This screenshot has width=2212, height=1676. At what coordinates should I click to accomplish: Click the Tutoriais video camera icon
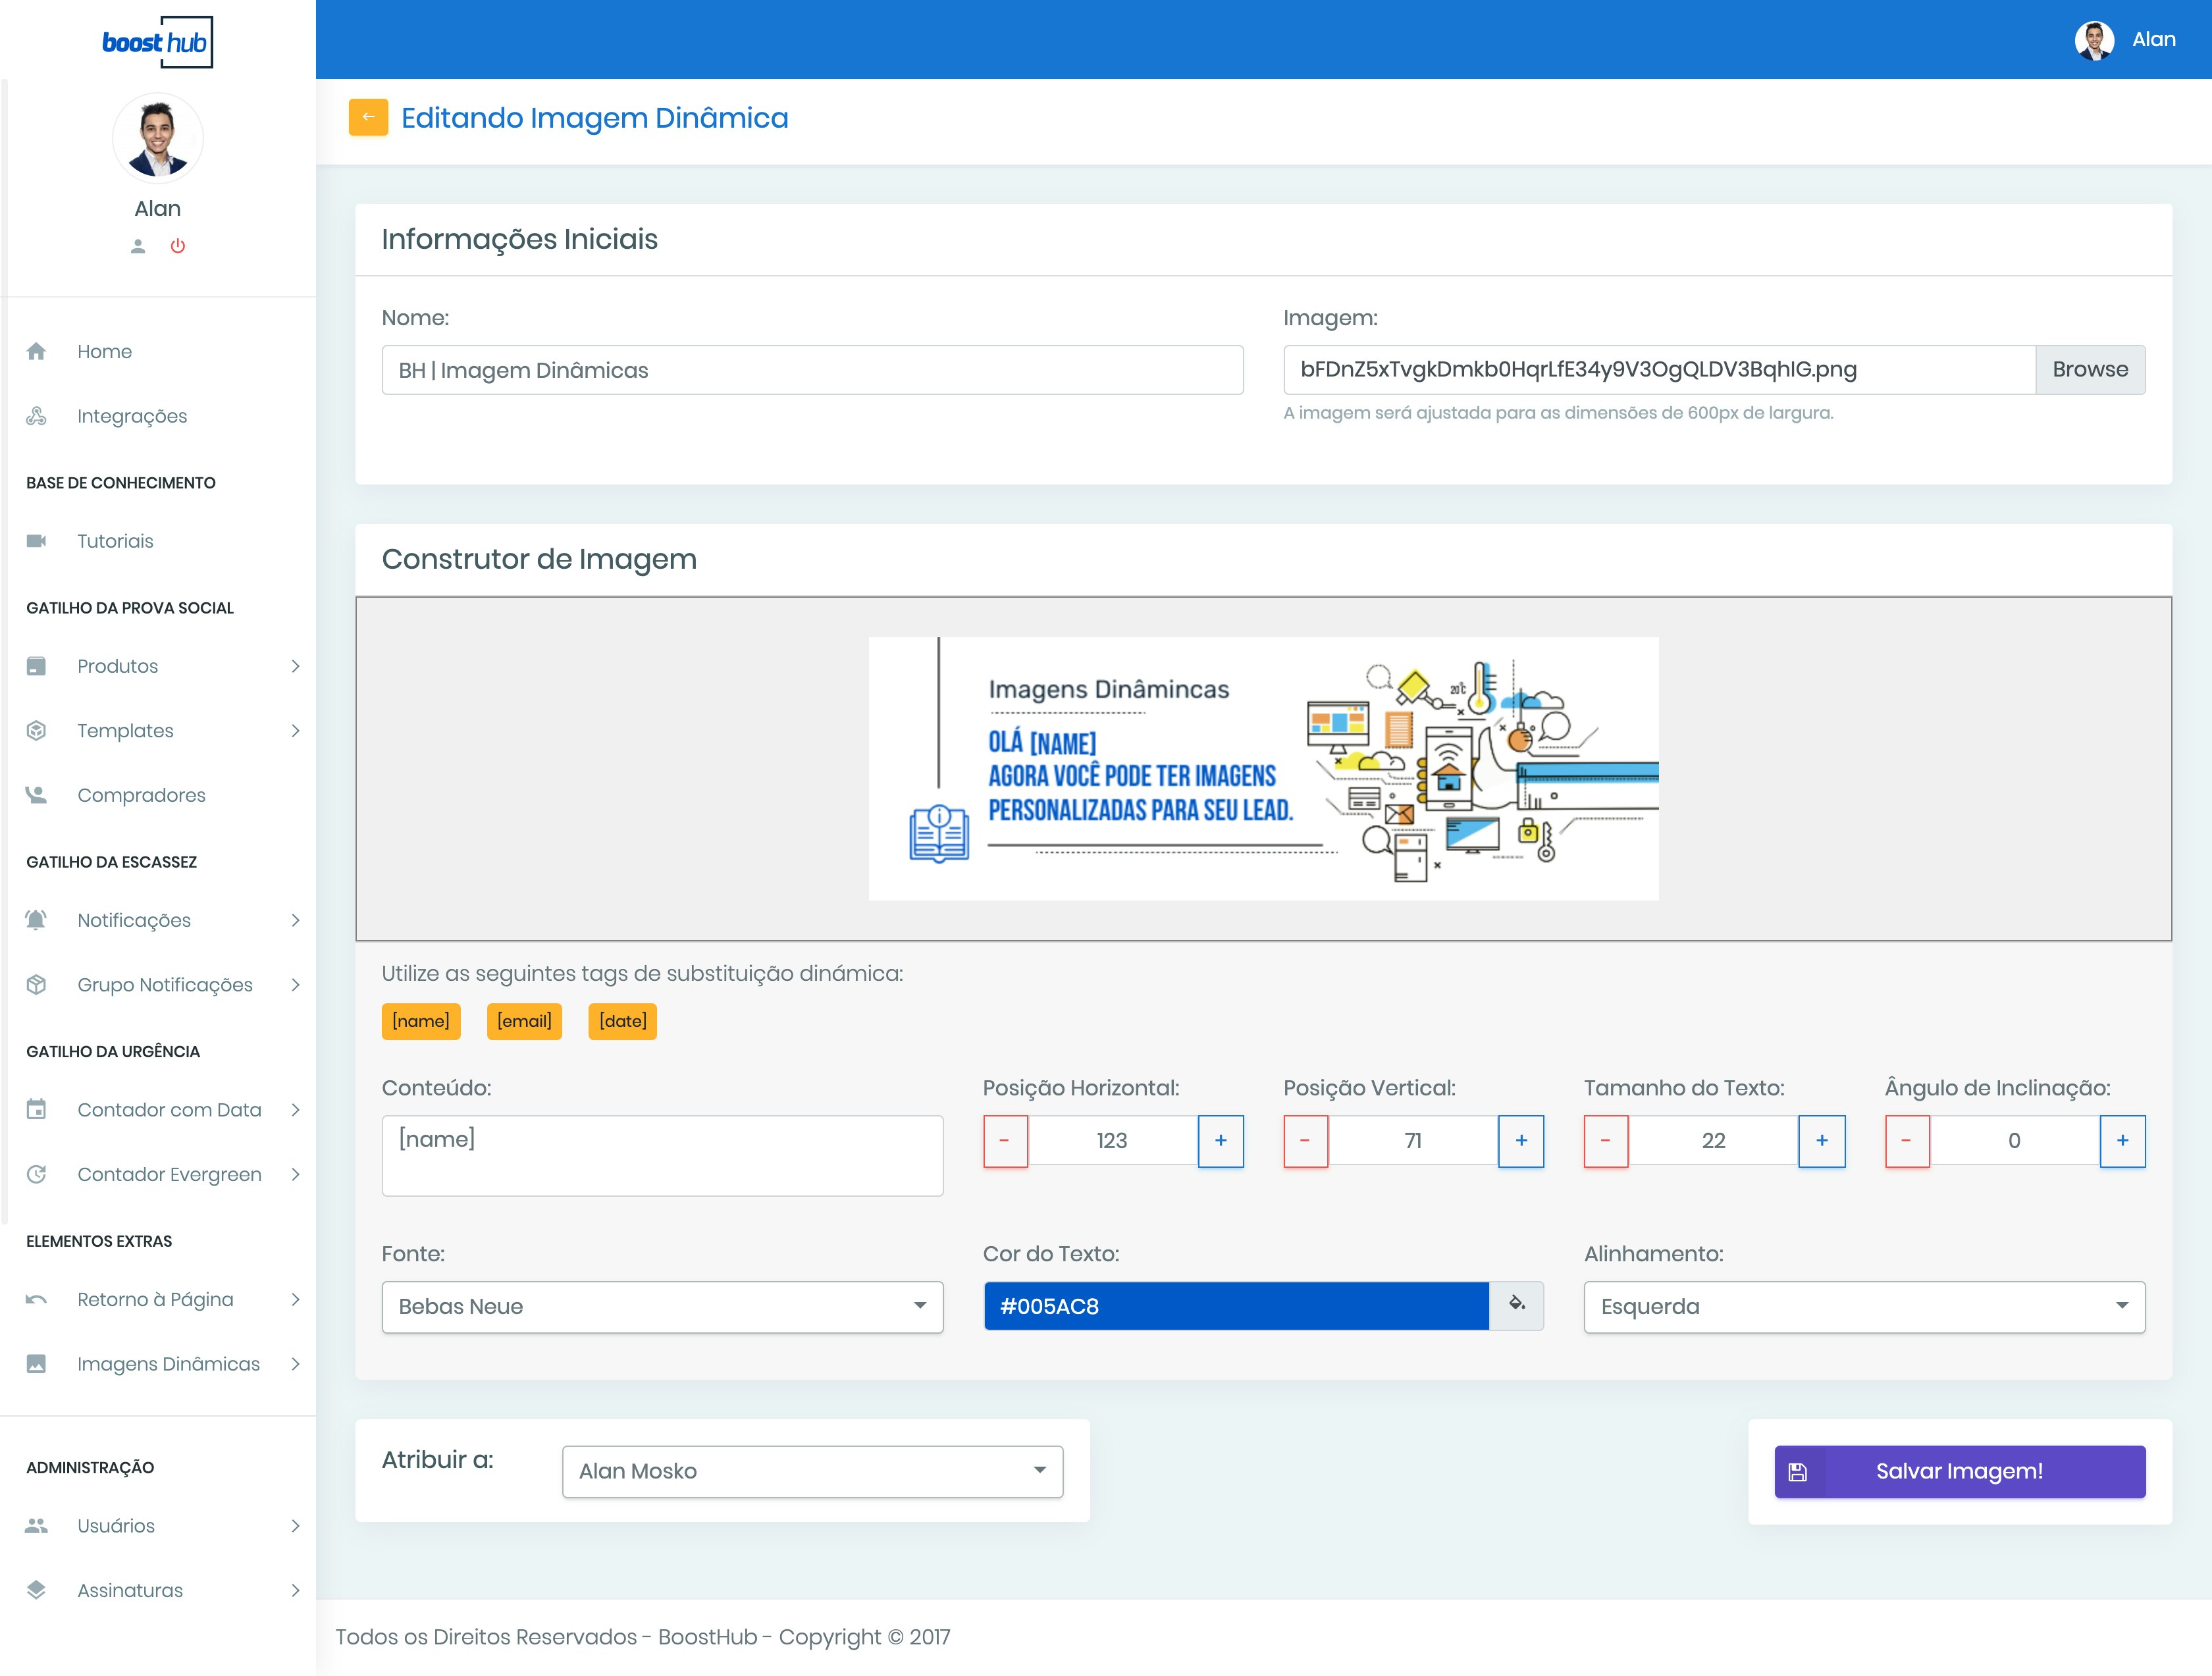[x=37, y=541]
